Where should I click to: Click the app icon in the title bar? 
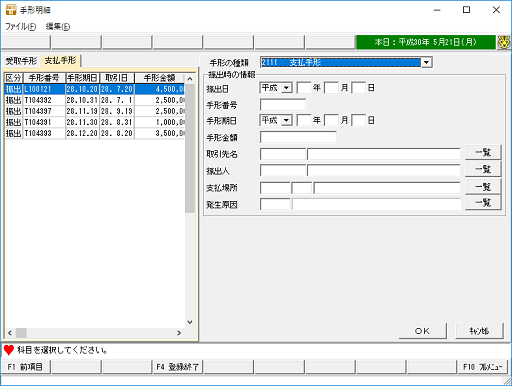point(11,10)
